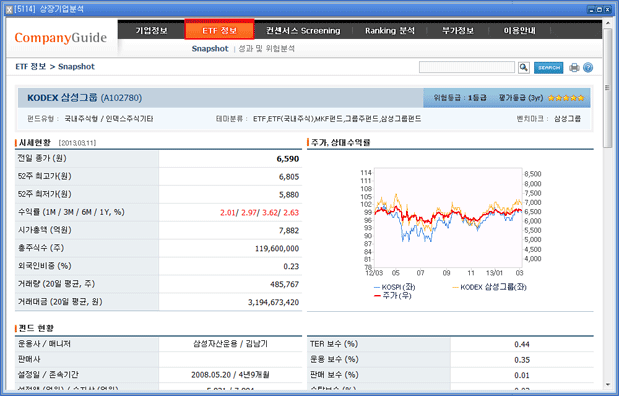Open the 부가정보 tab
The image size is (619, 396).
pyautogui.click(x=458, y=30)
